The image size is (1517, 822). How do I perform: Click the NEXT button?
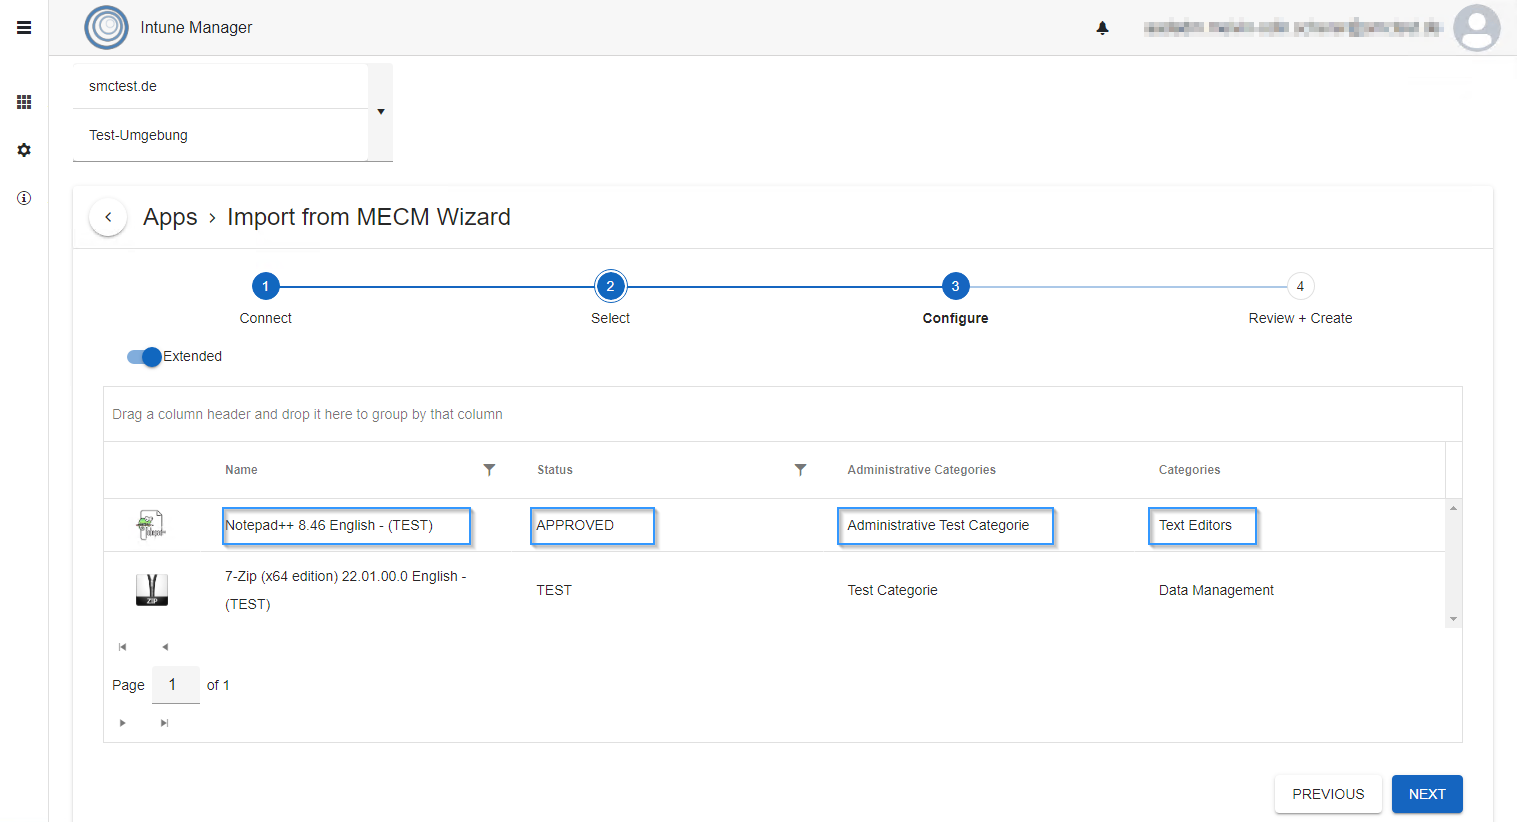1427,794
